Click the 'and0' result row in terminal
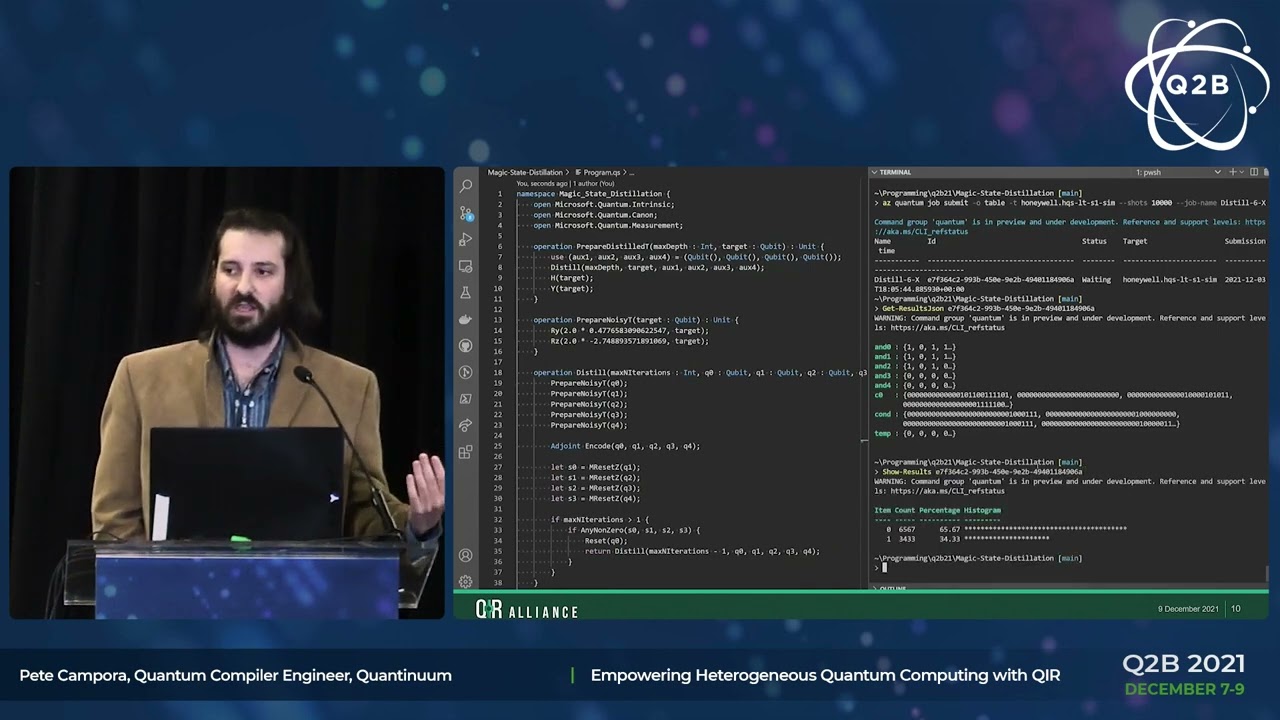The image size is (1280, 720). [x=915, y=347]
